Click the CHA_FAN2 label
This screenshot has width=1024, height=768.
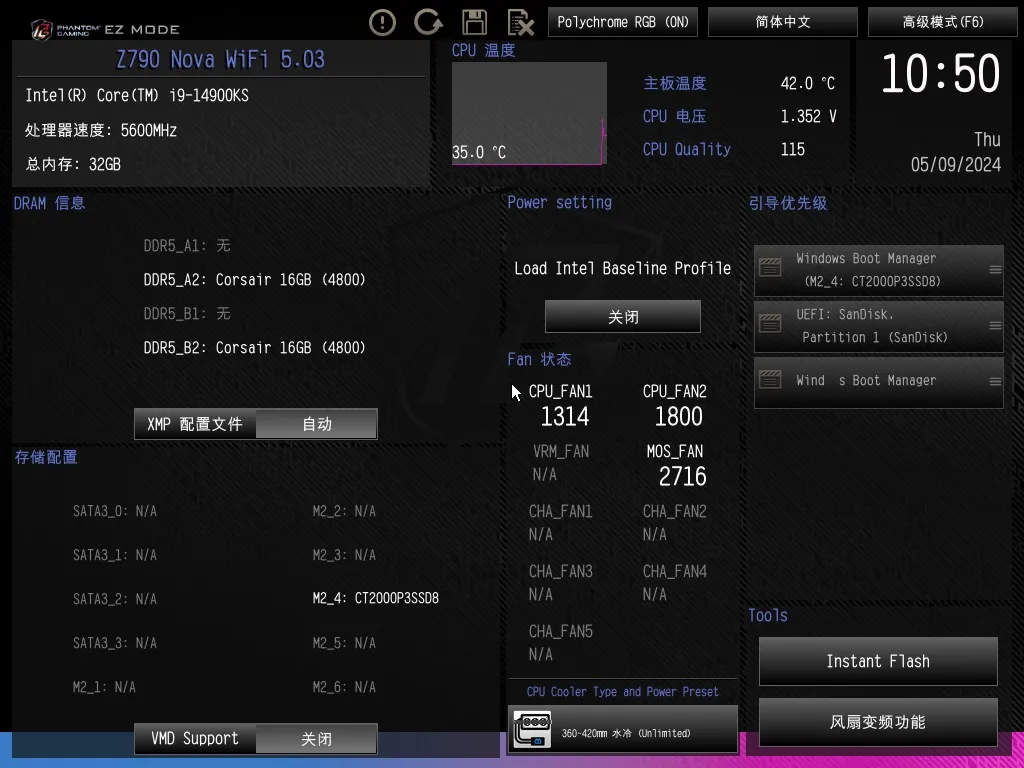coord(675,511)
